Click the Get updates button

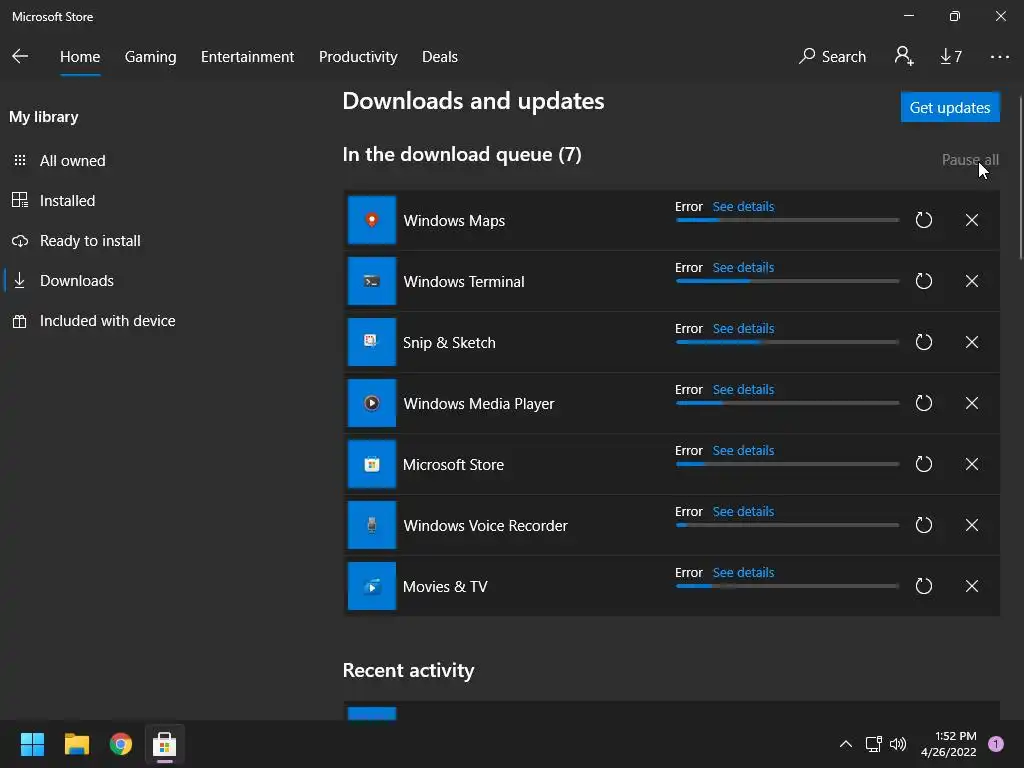(950, 107)
